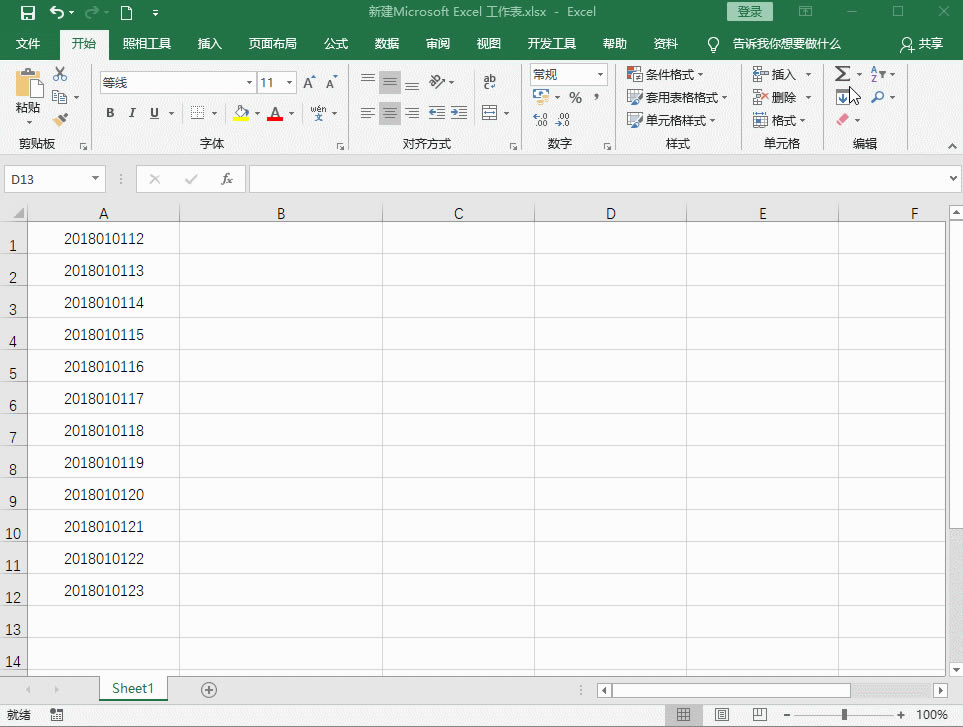Pick a fill color from the highlight swatch
The image size is (963, 727).
pos(240,113)
